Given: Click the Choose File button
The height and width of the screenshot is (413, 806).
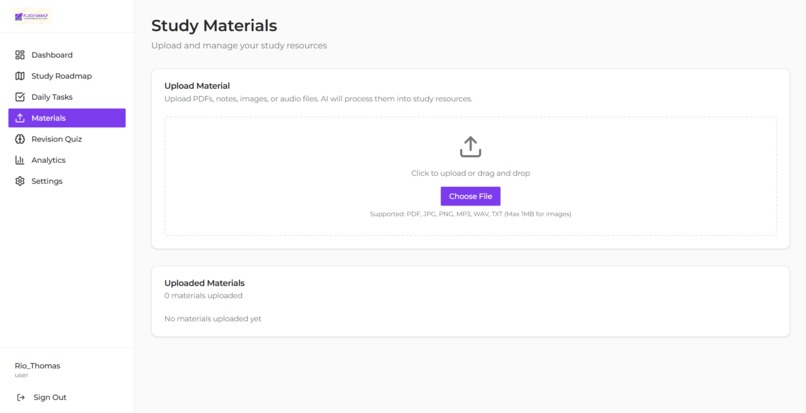Looking at the screenshot, I should tap(470, 196).
